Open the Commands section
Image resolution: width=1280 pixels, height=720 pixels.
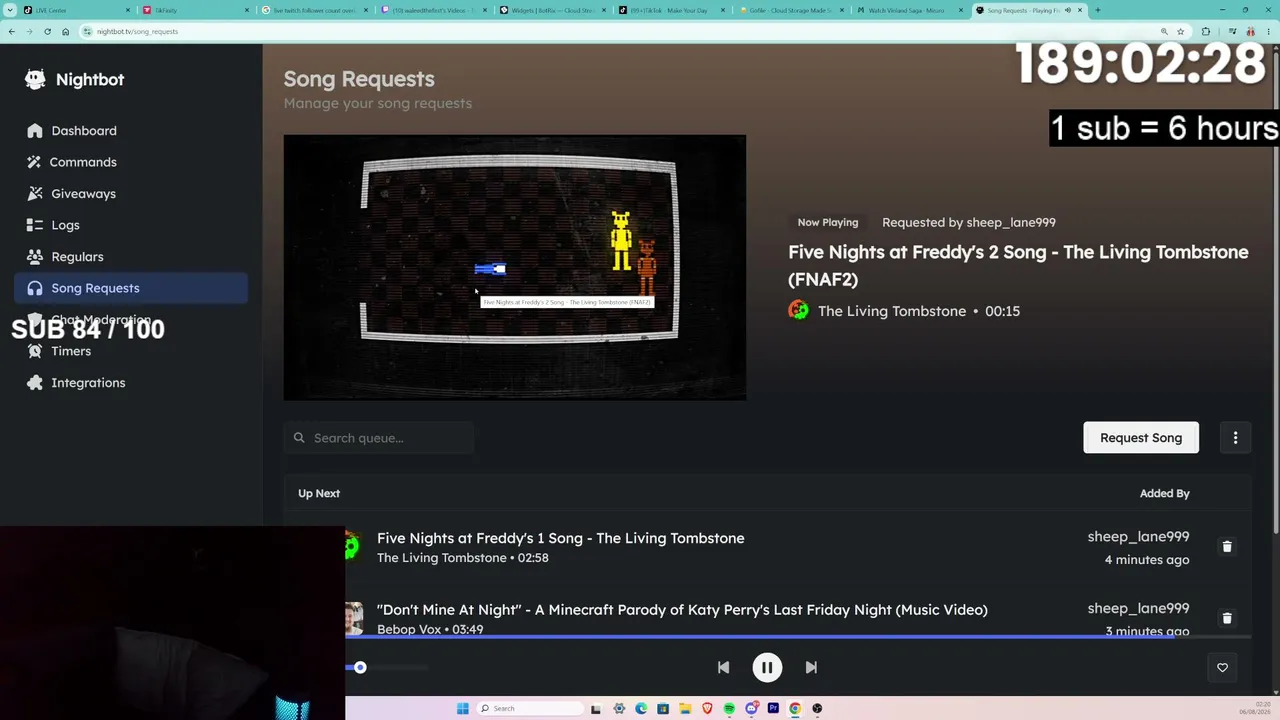[x=131, y=162]
